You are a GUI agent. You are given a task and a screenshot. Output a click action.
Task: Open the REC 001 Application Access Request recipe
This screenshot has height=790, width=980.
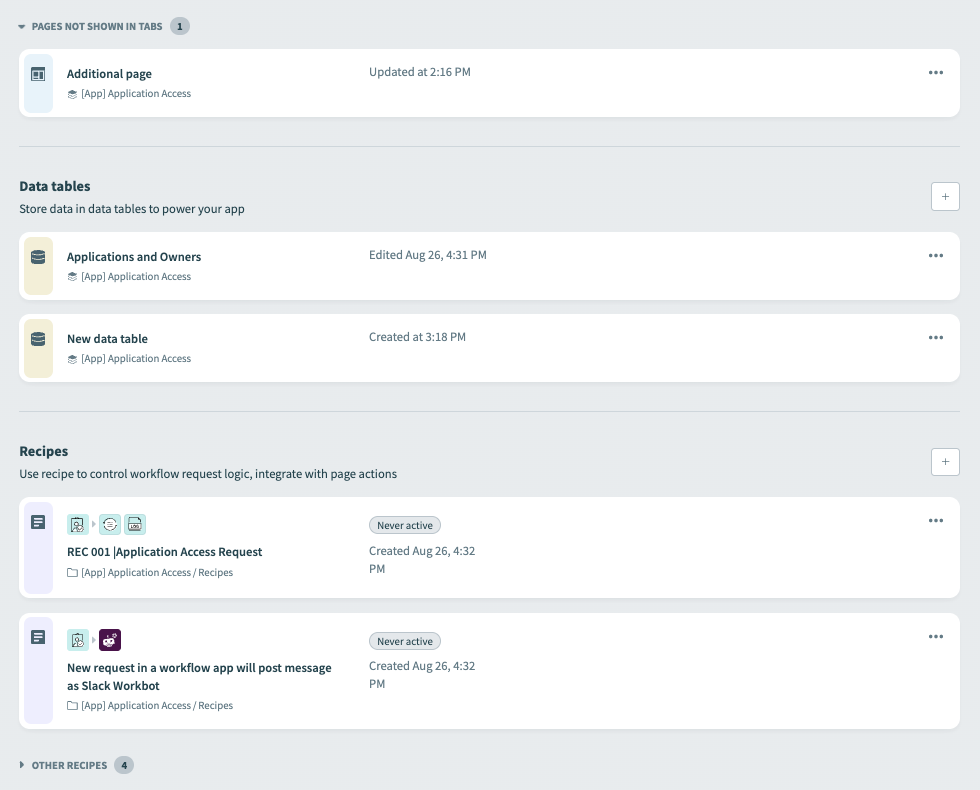(x=164, y=552)
